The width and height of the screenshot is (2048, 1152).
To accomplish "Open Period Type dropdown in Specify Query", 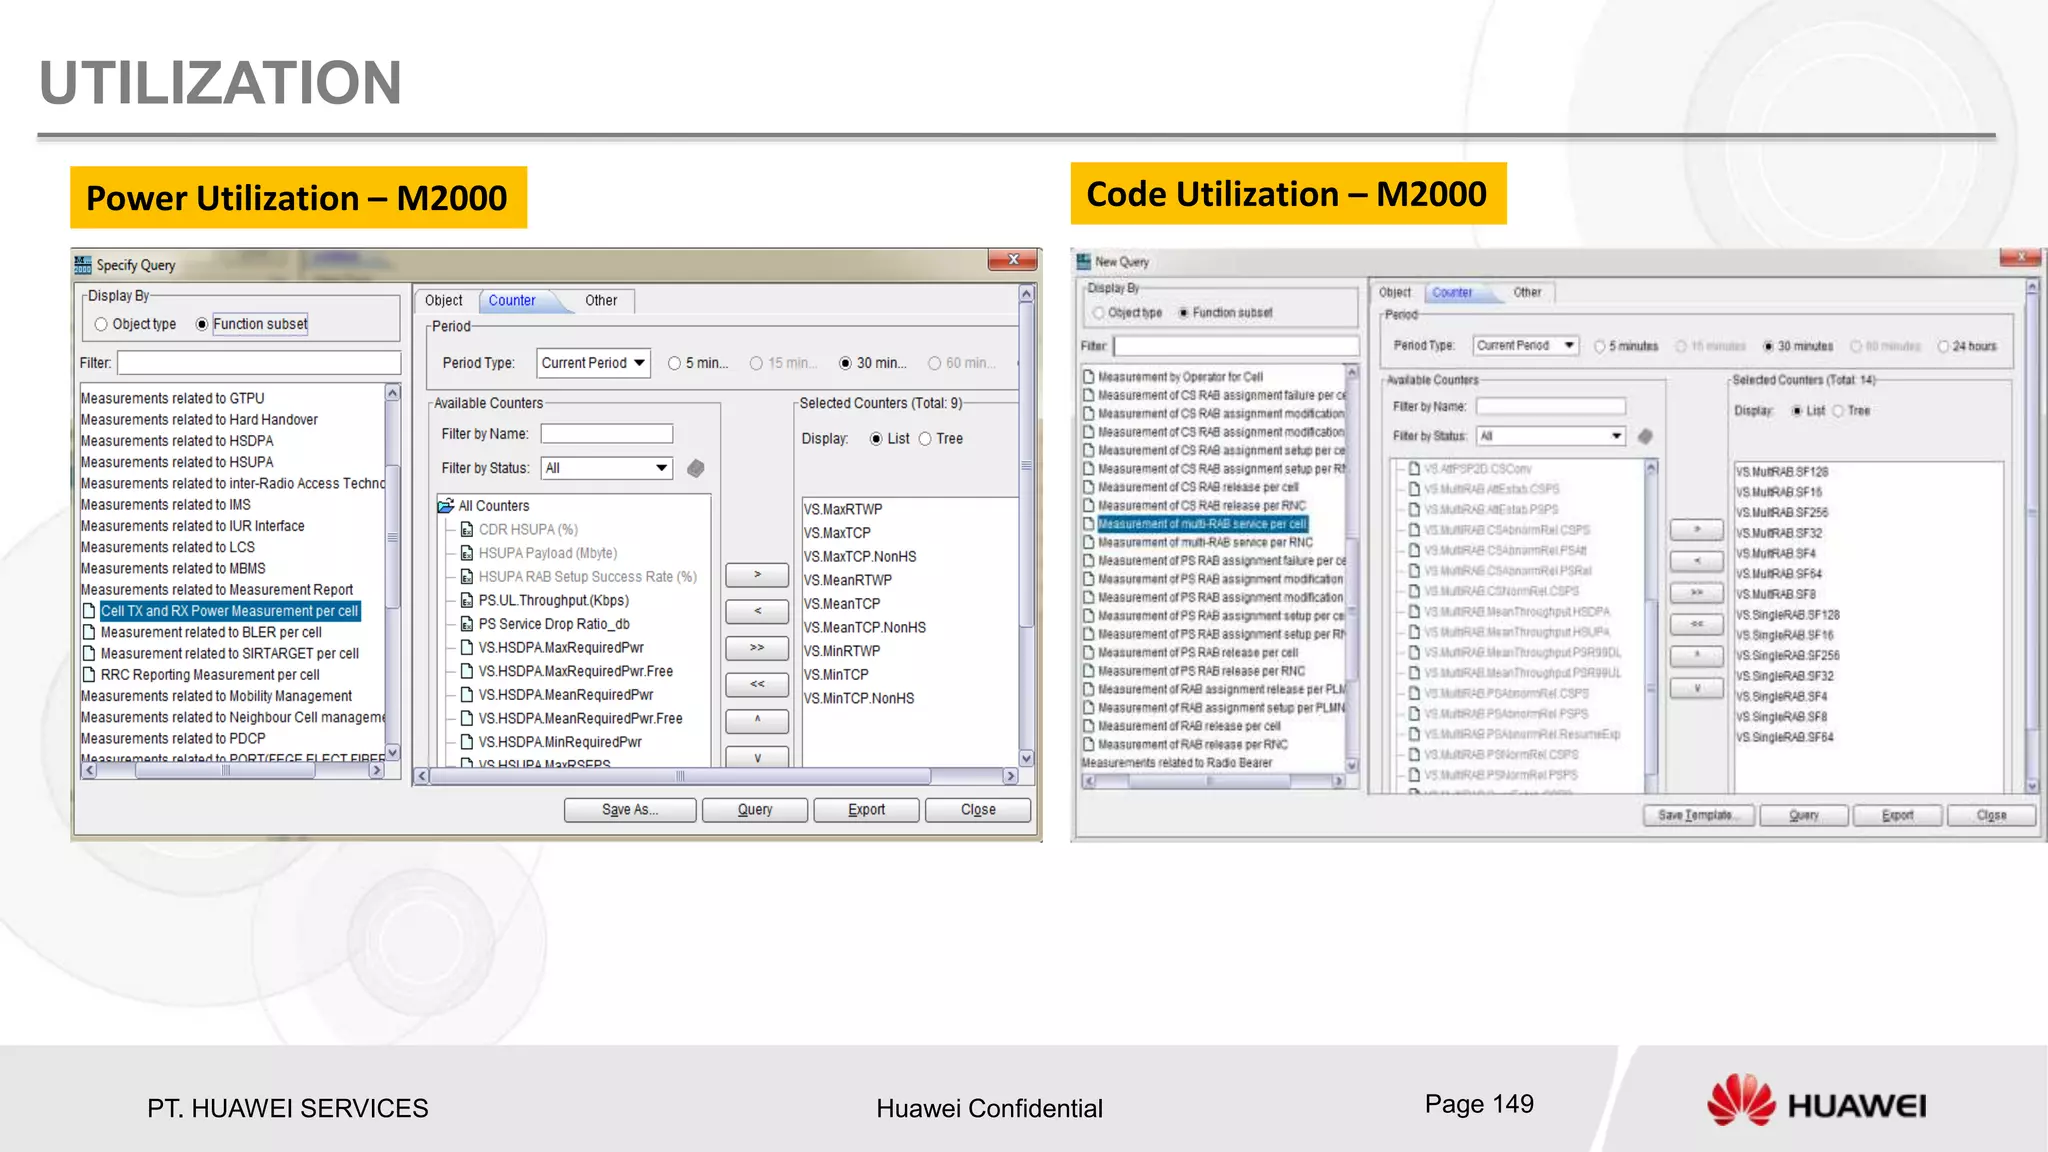I will [x=594, y=363].
